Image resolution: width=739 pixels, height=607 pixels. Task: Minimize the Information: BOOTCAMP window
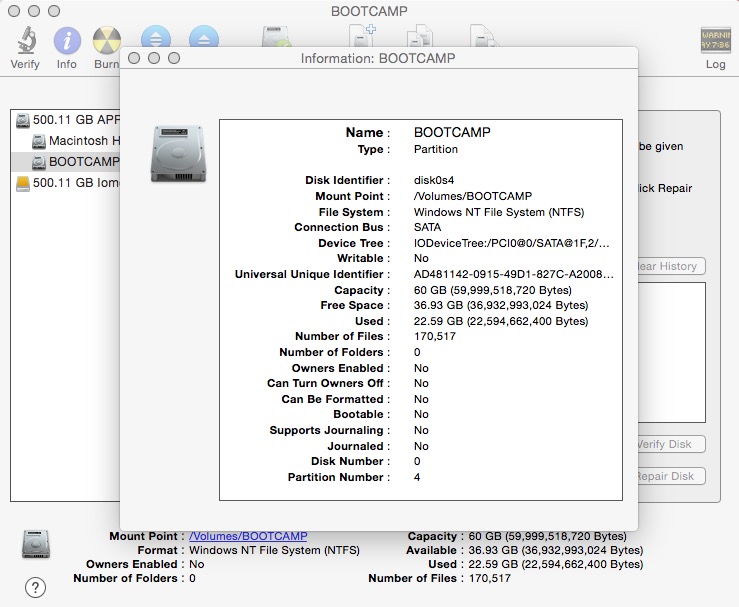[x=154, y=58]
